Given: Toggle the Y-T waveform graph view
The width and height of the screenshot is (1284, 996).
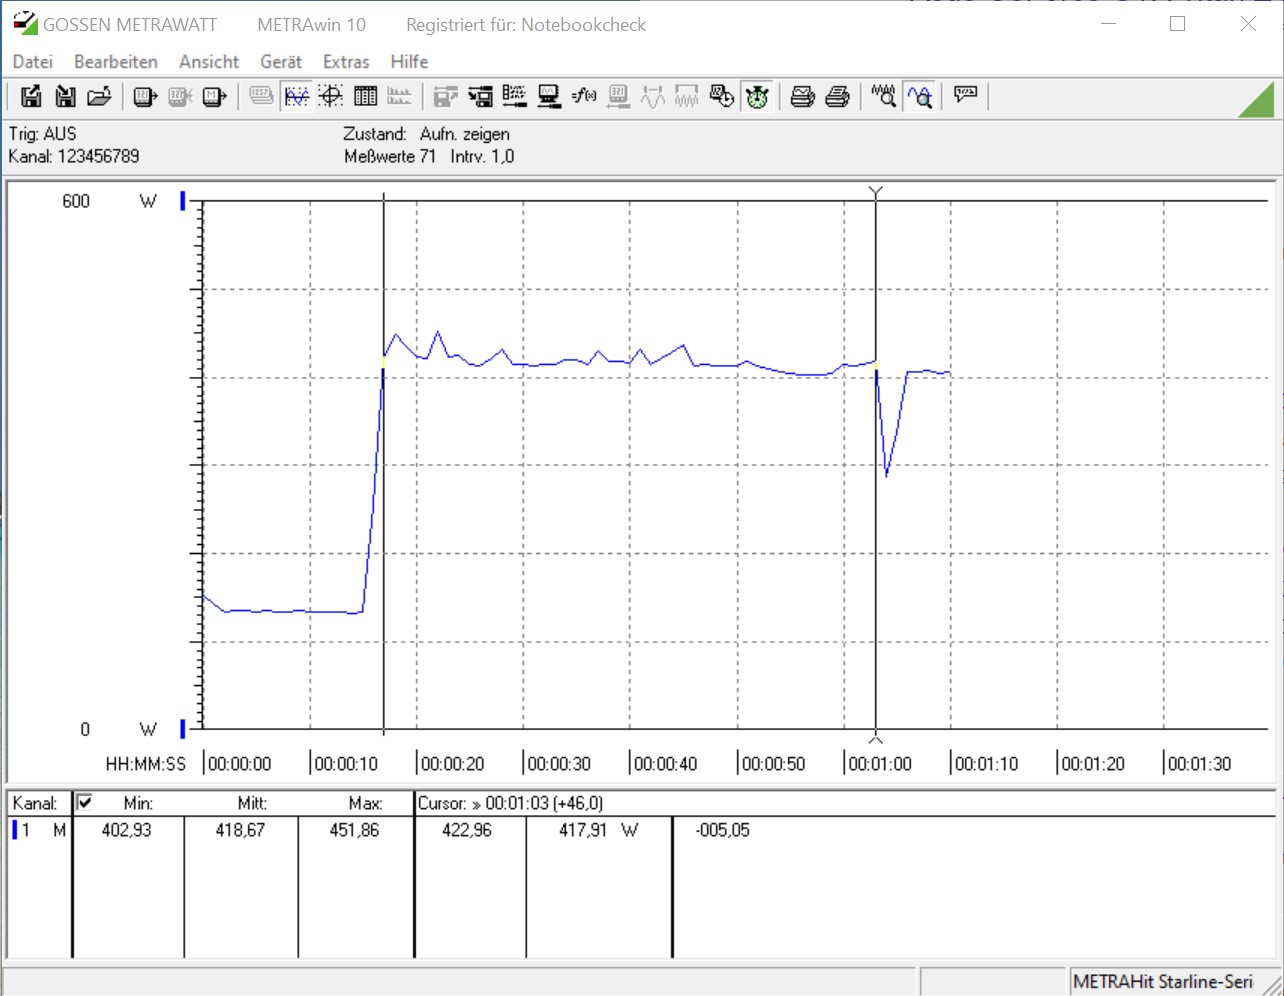Looking at the screenshot, I should pyautogui.click(x=297, y=96).
